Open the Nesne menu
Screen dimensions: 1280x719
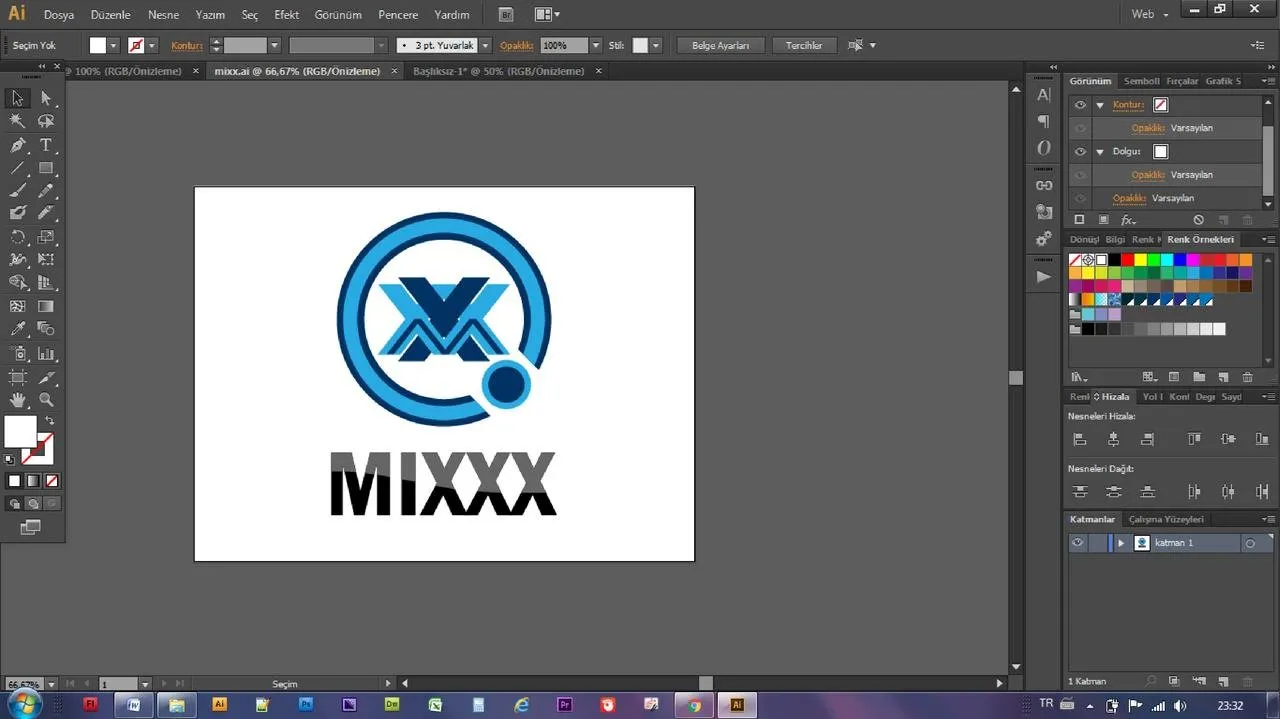tap(164, 15)
